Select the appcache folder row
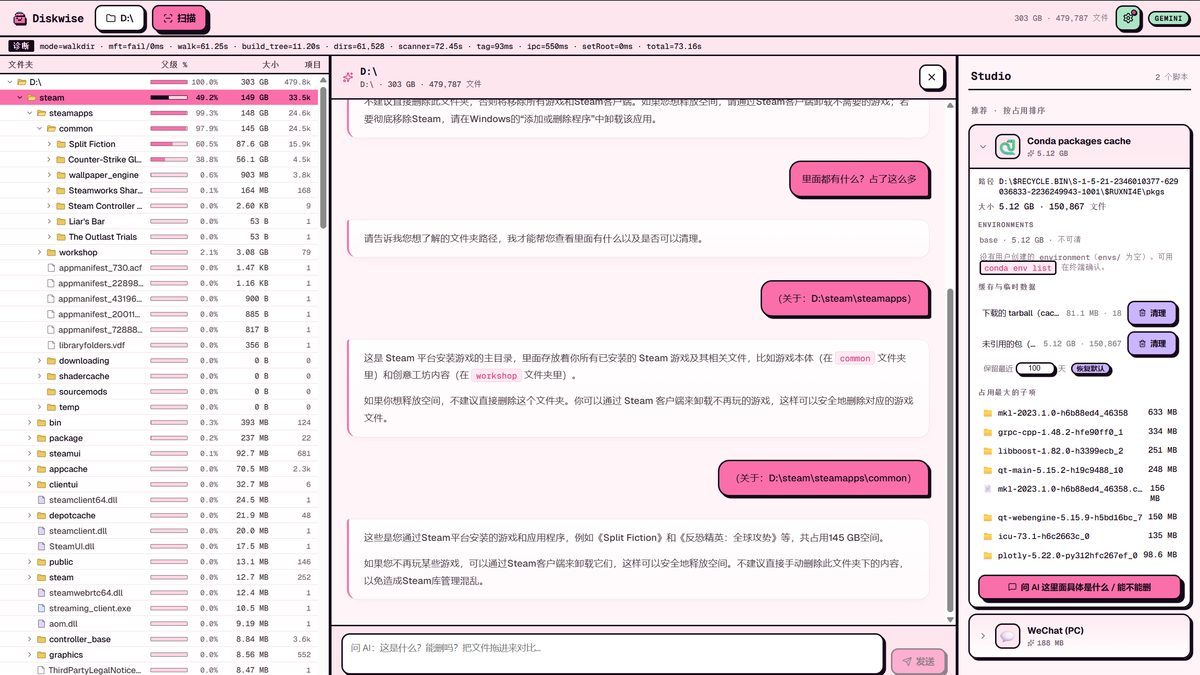 pos(161,469)
